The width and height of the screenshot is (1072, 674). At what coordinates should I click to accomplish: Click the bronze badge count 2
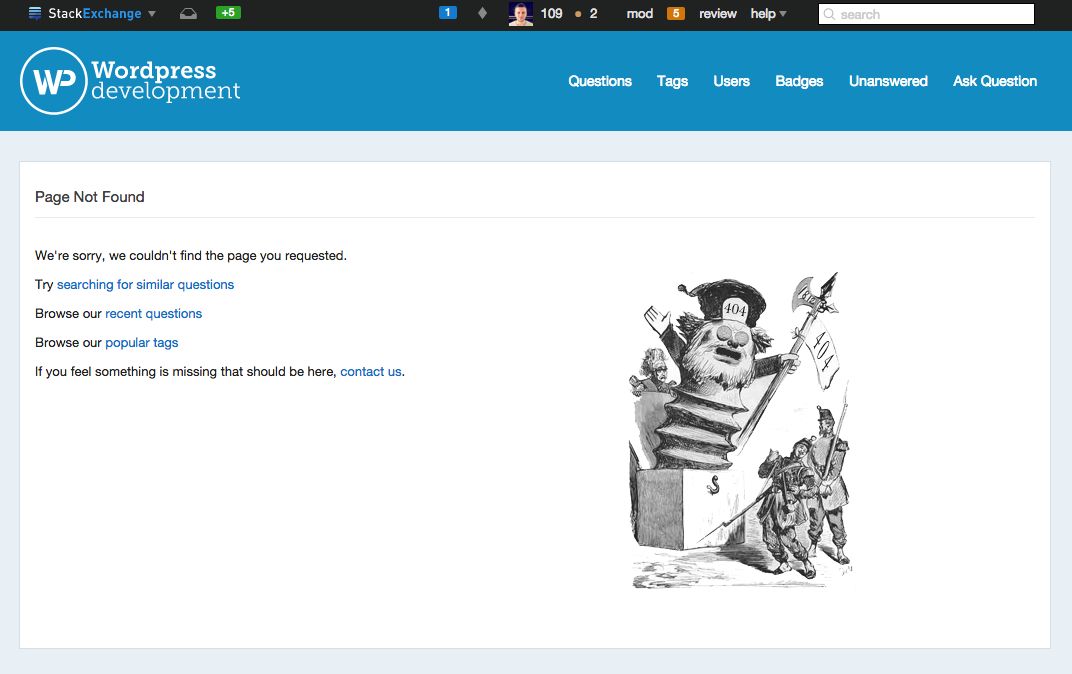(x=587, y=14)
